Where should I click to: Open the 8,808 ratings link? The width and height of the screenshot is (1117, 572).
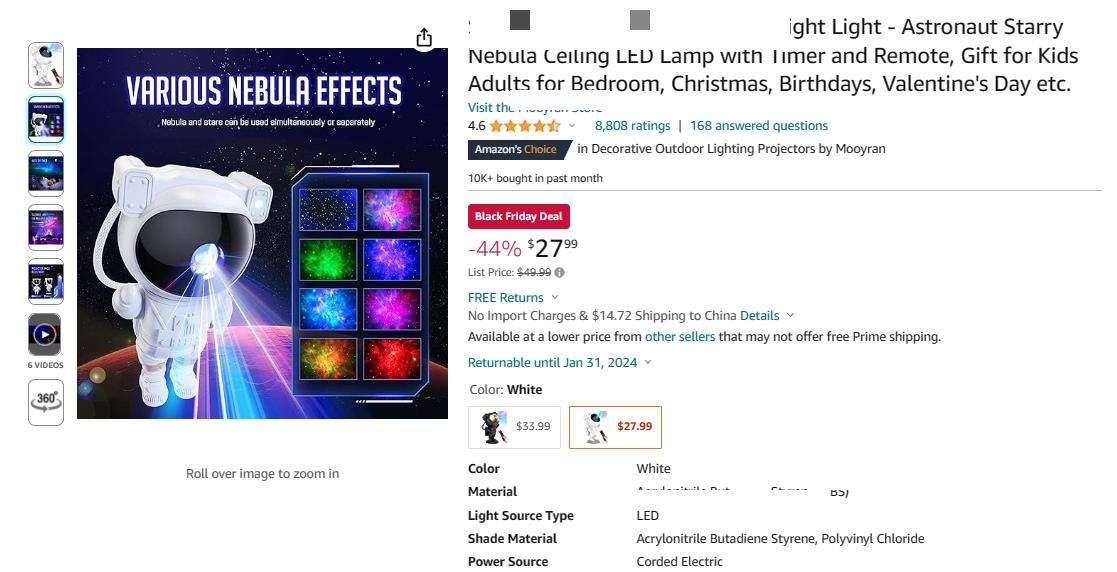633,126
